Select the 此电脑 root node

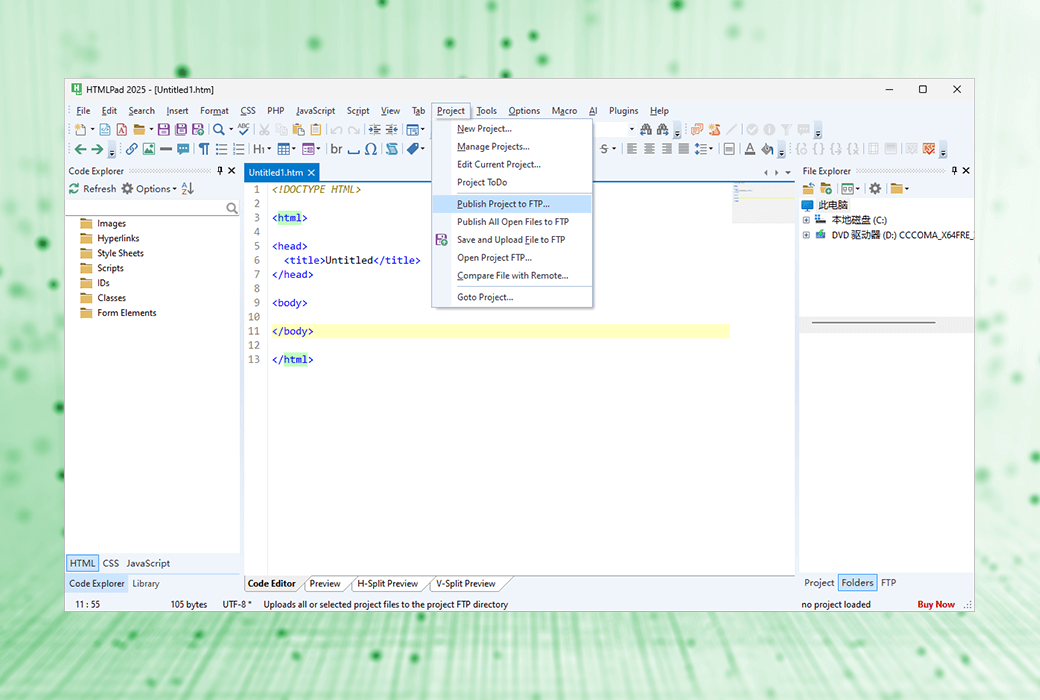825,205
